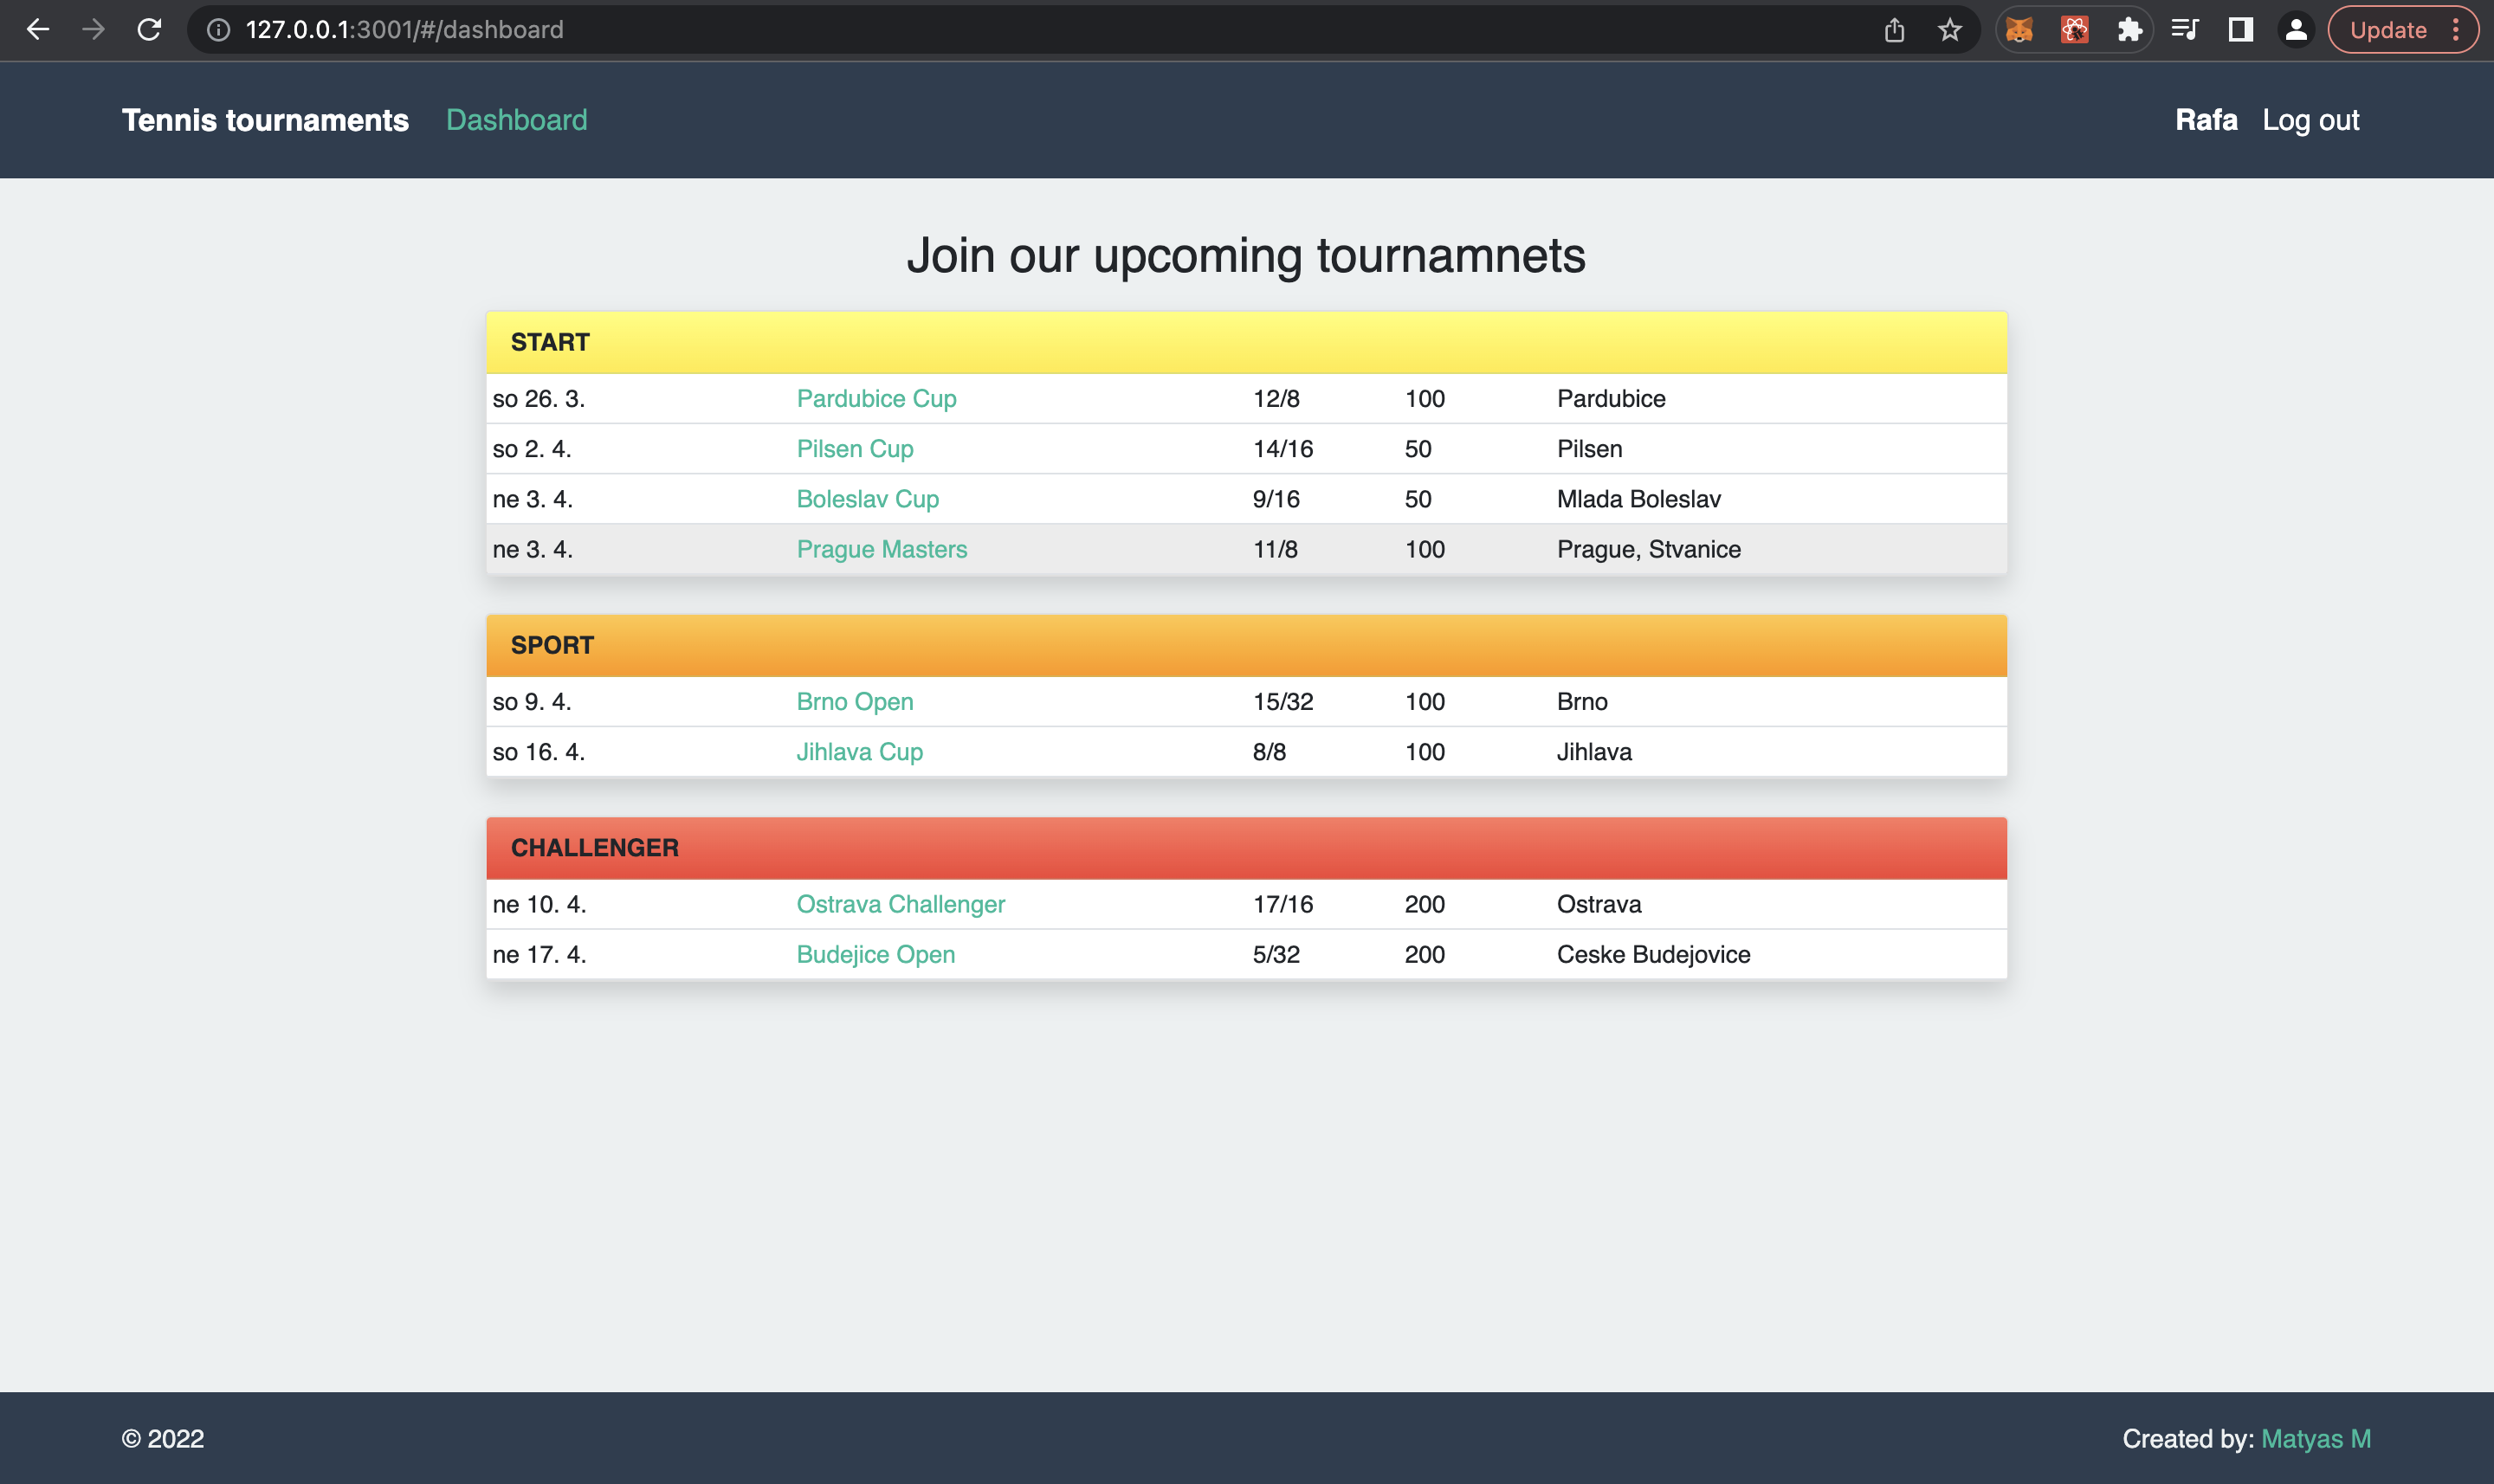Click the browser back arrow
This screenshot has width=2494, height=1484.
tap(38, 30)
